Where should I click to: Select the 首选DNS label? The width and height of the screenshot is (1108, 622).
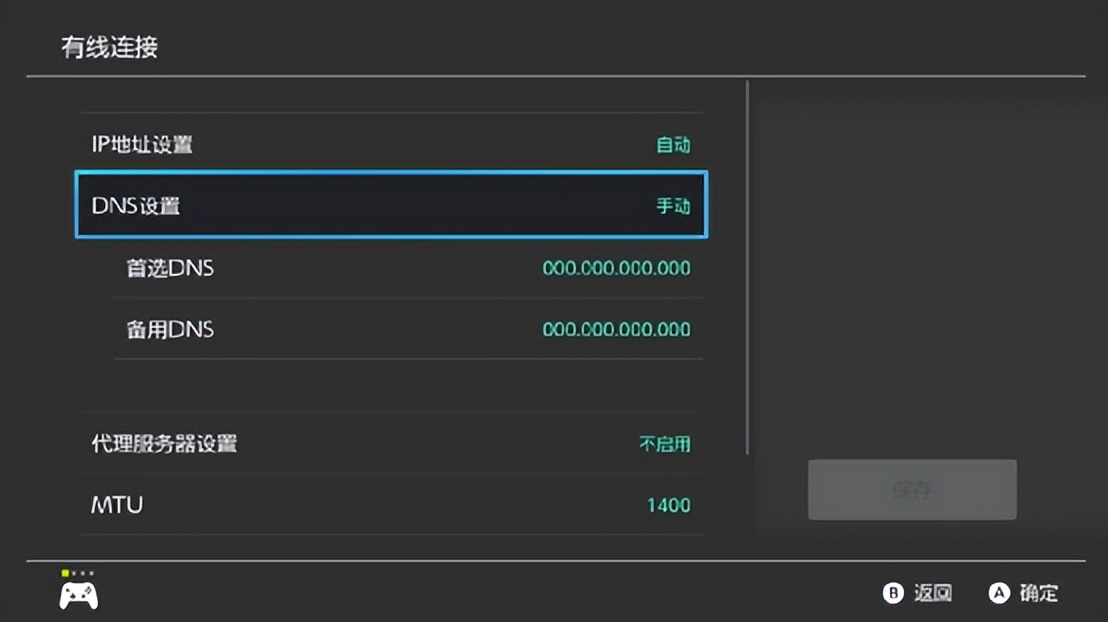(x=170, y=268)
